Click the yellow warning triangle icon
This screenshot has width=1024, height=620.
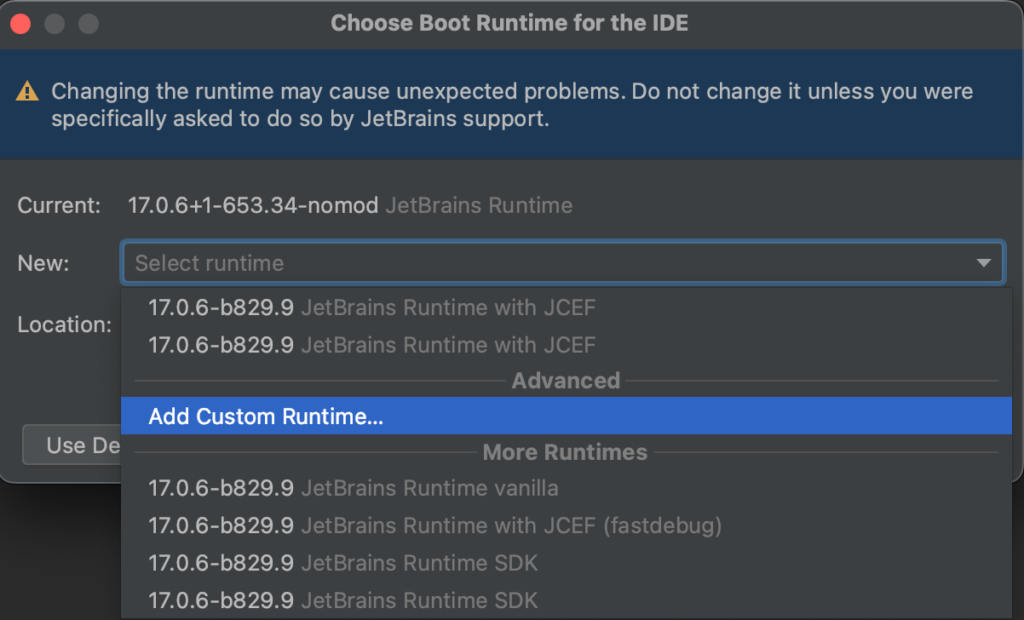pyautogui.click(x=27, y=91)
